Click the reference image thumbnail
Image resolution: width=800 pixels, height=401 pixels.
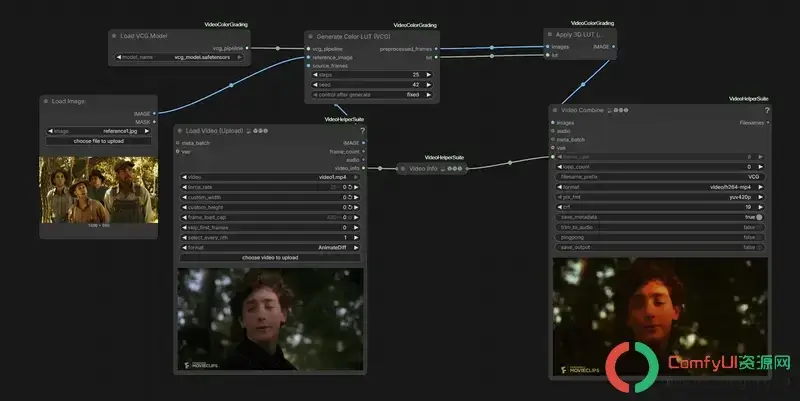(x=98, y=190)
